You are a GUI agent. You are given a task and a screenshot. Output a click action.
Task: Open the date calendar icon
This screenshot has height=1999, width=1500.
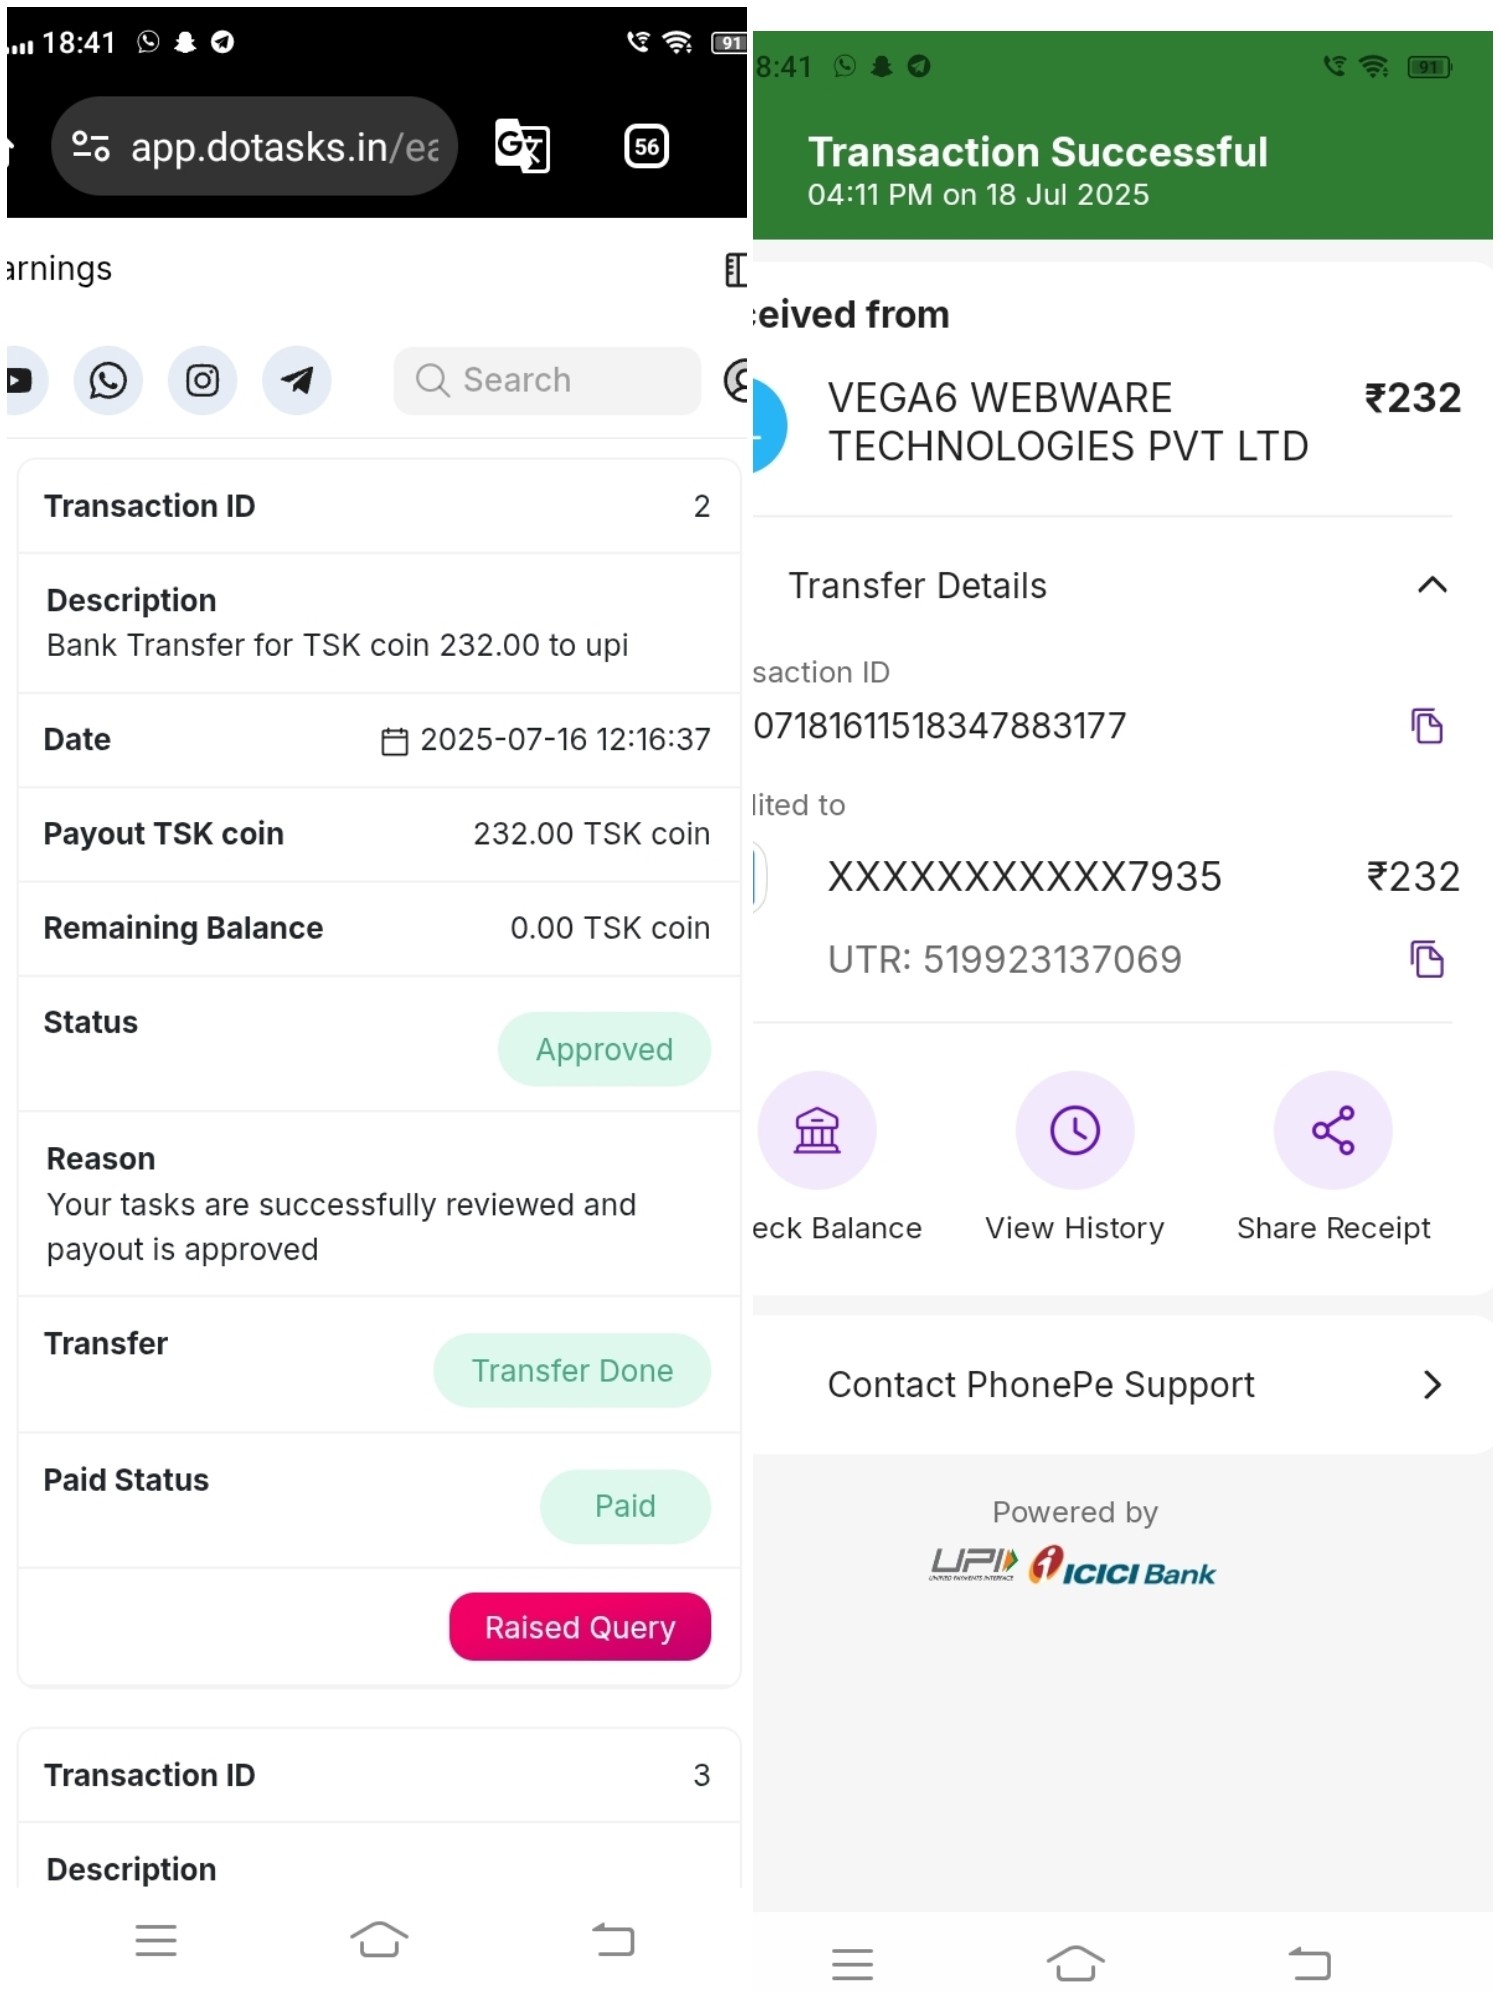[x=395, y=741]
